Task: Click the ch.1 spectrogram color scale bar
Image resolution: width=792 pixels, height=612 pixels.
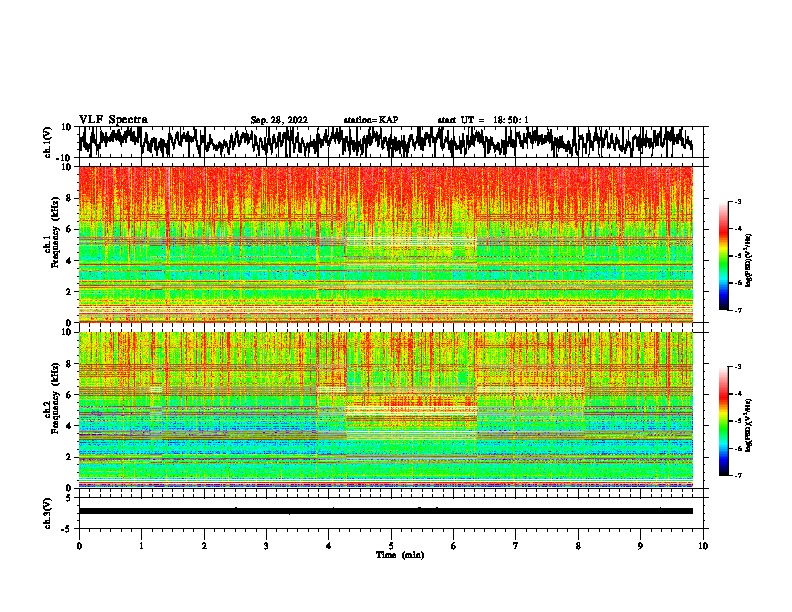Action: [x=723, y=256]
